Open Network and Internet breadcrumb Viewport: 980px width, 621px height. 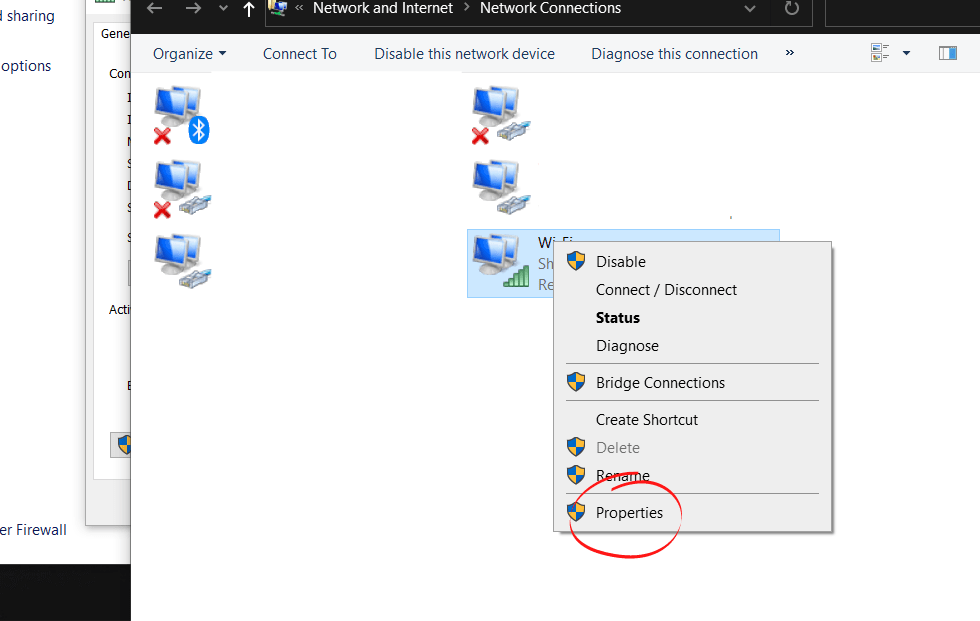point(383,9)
